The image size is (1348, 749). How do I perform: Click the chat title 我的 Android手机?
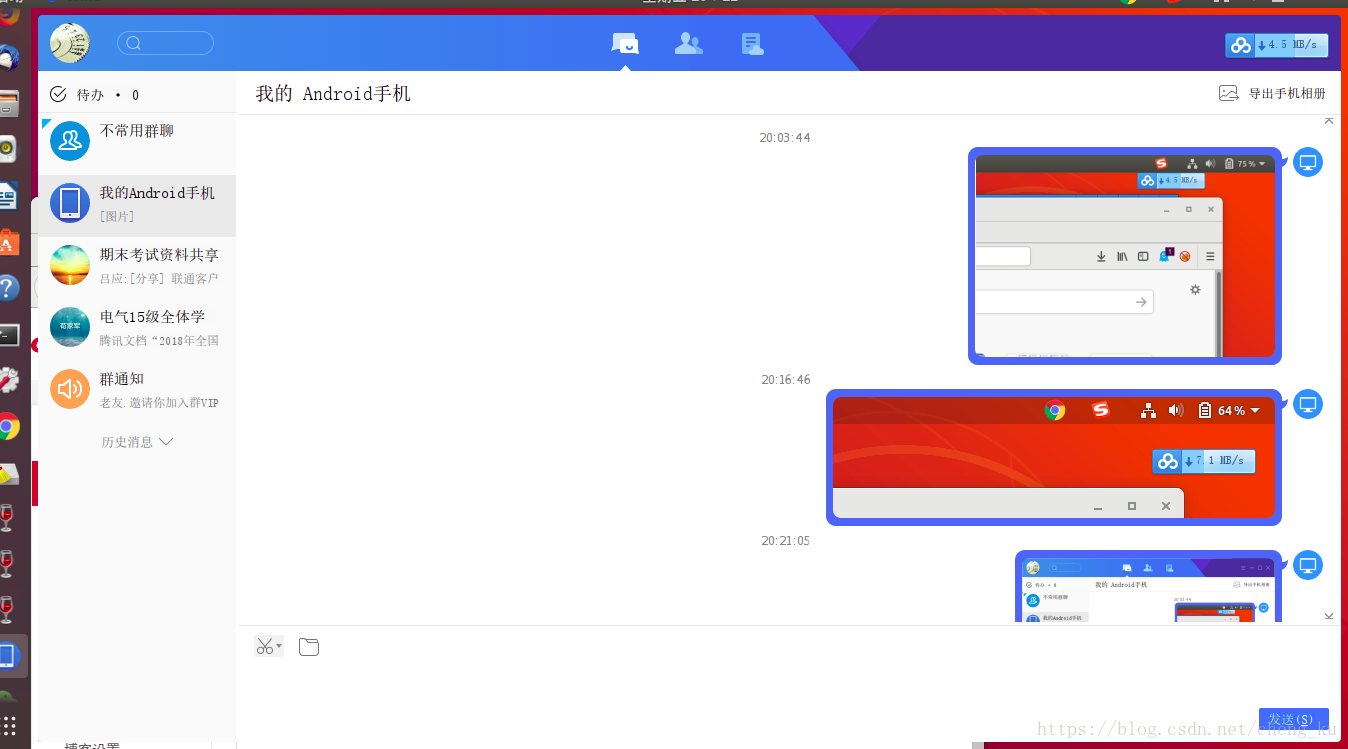click(x=333, y=94)
